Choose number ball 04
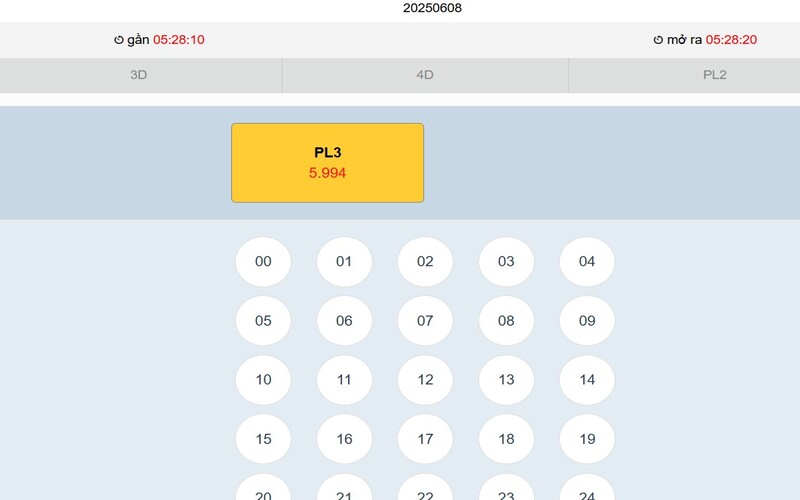 tap(587, 262)
